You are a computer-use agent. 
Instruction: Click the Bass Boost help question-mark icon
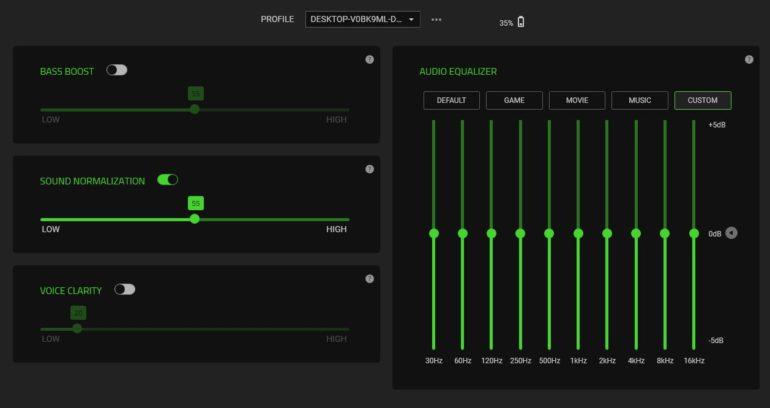click(369, 60)
